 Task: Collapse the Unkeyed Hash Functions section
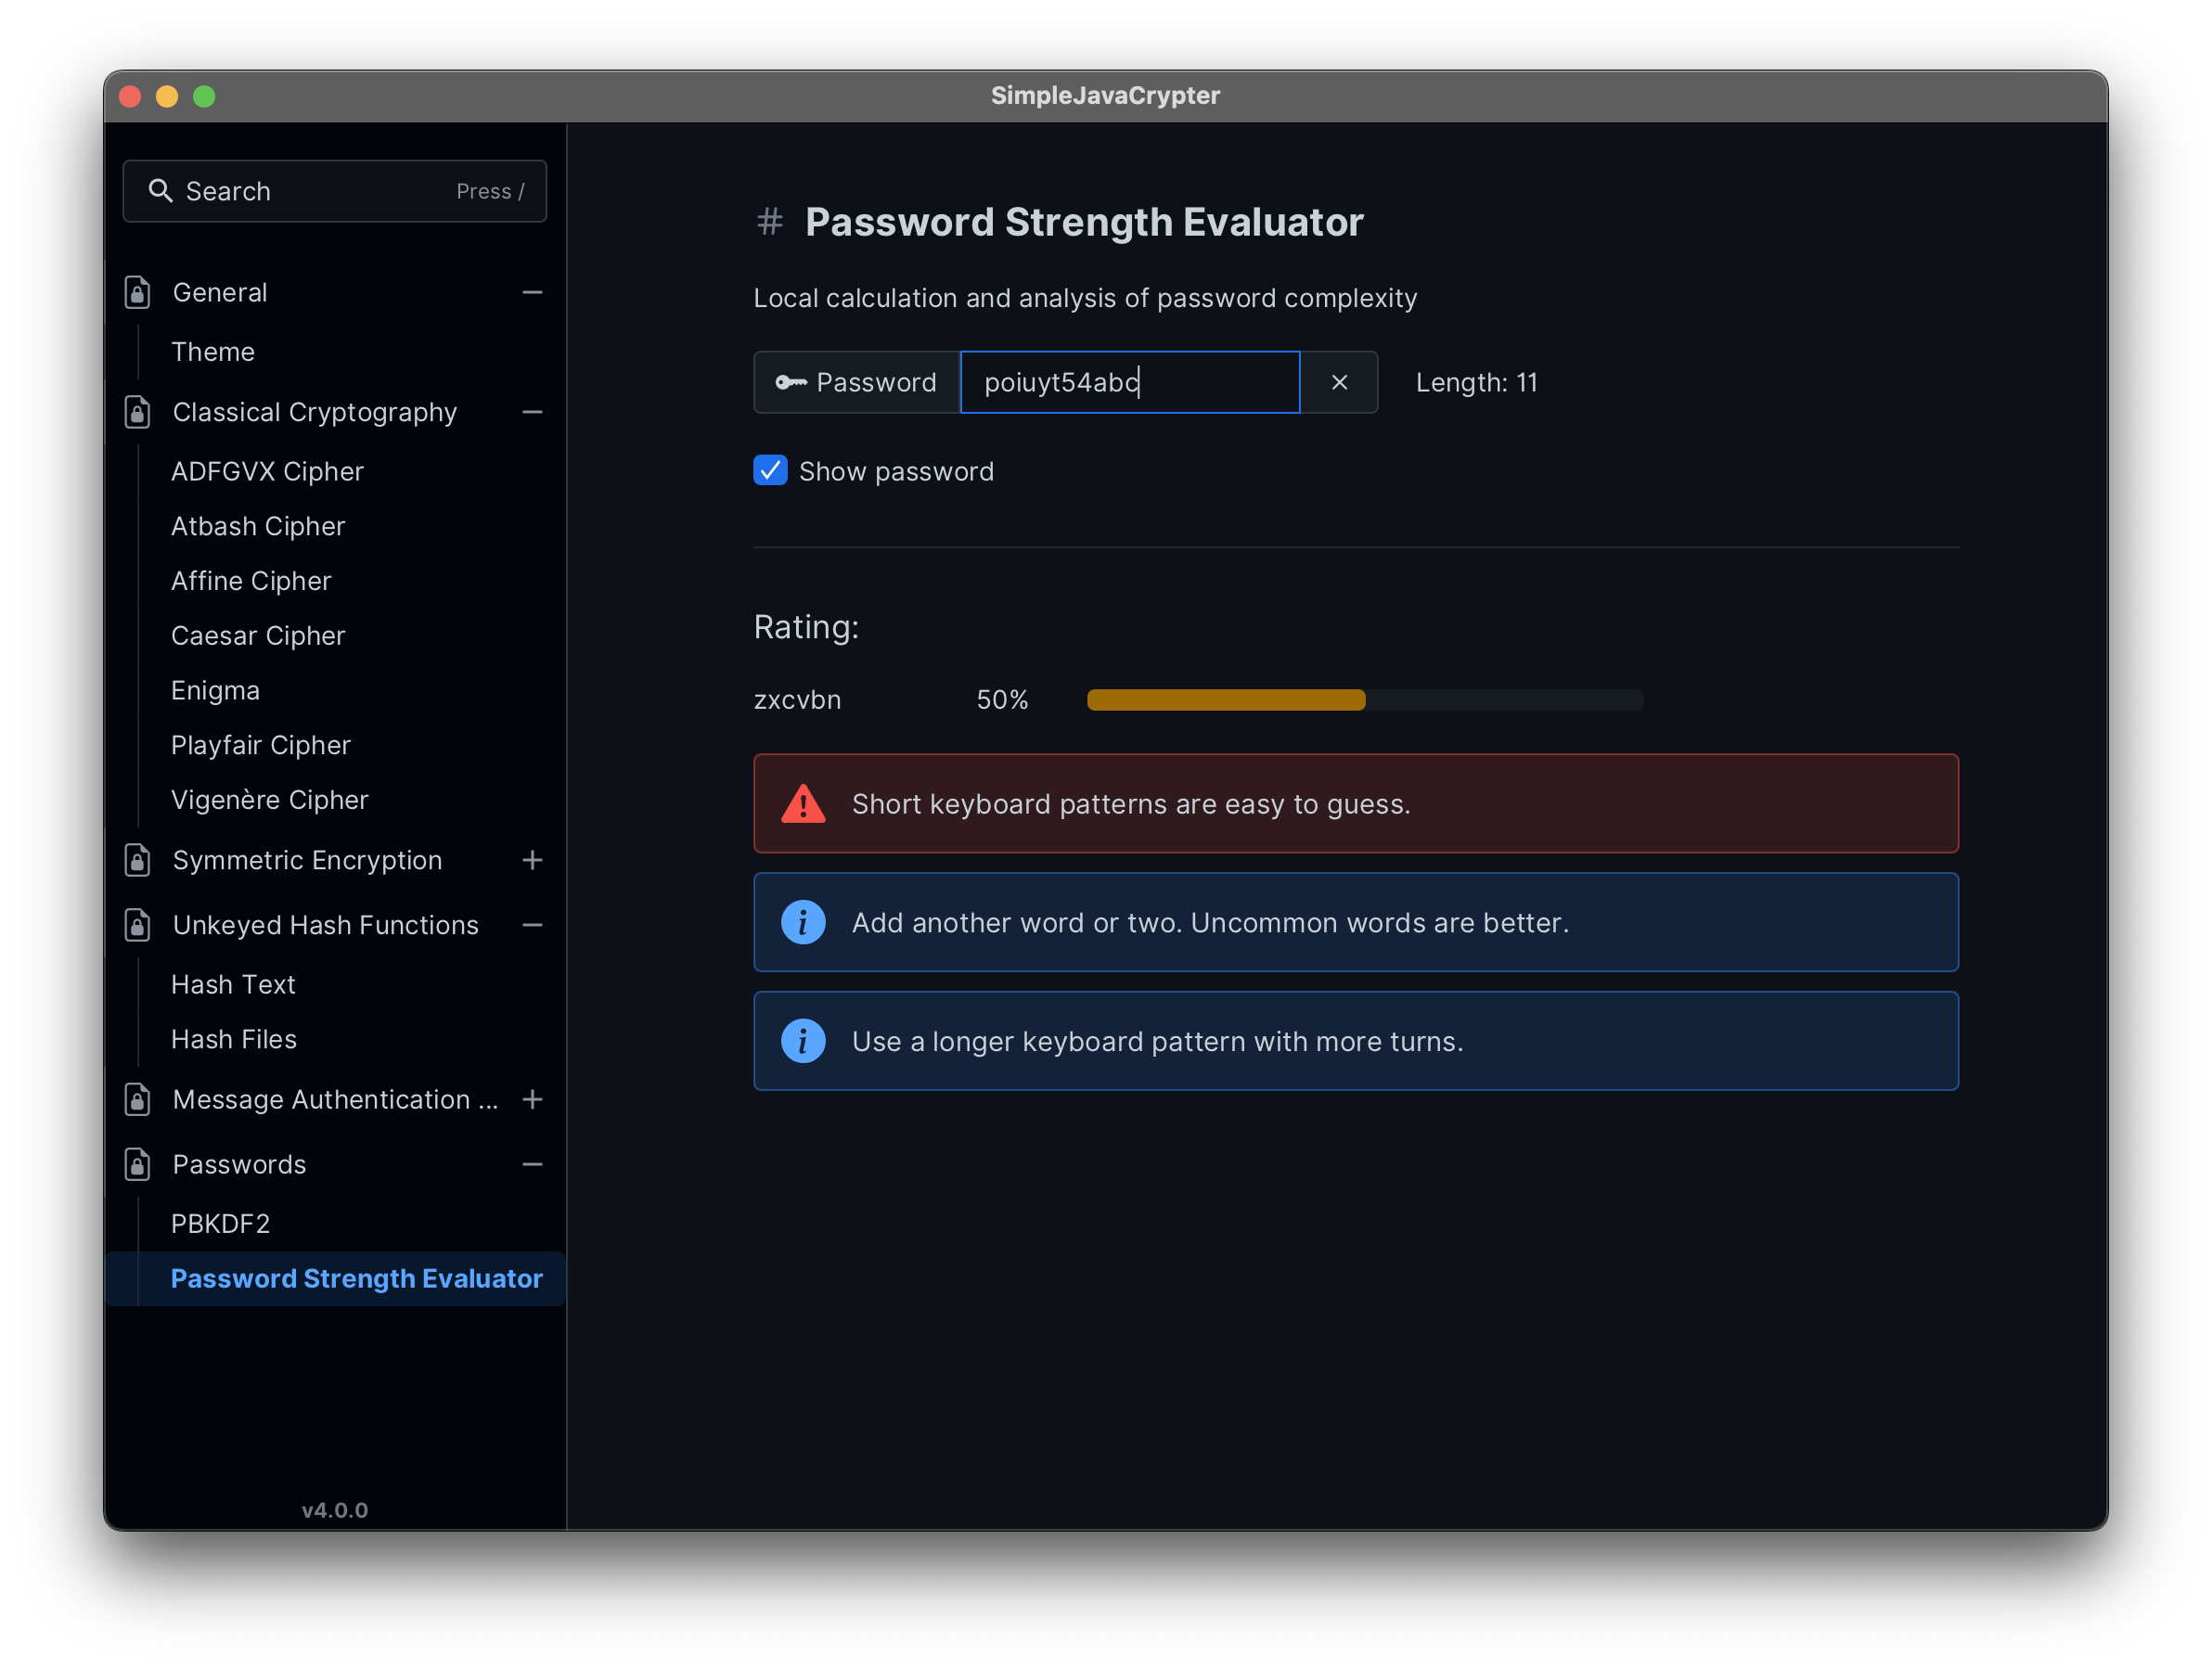tap(532, 925)
